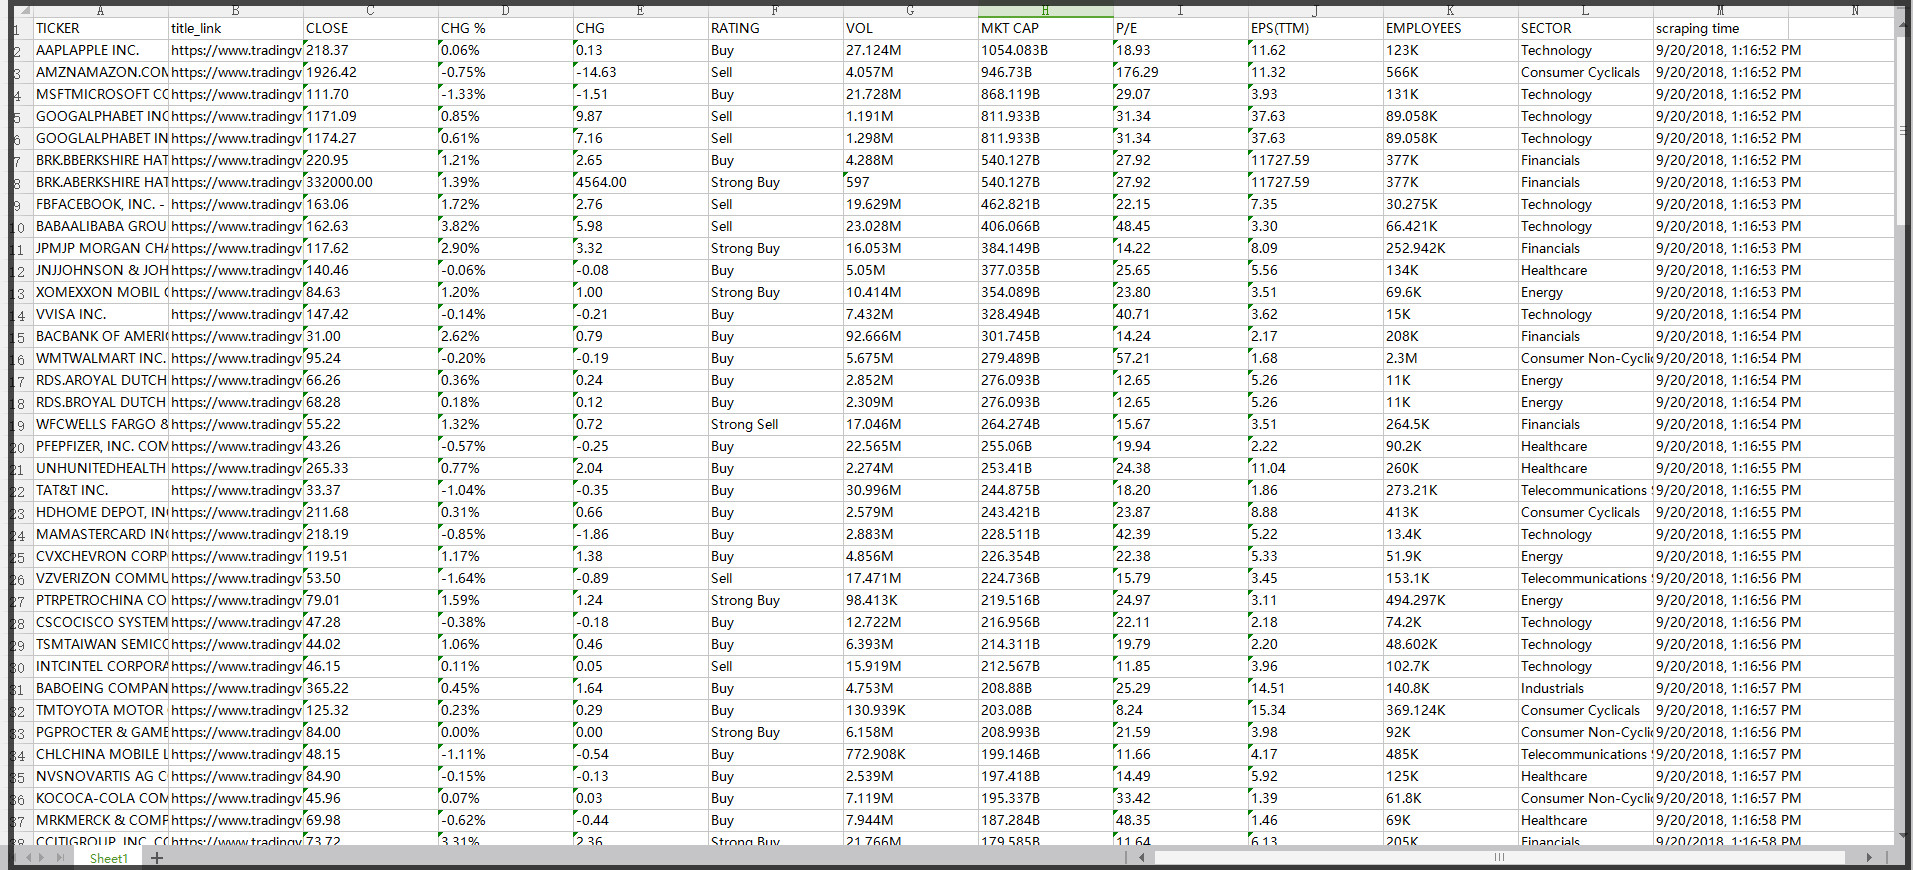The width and height of the screenshot is (1913, 870).
Task: Click the CLOSE header cell
Action: pyautogui.click(x=370, y=28)
